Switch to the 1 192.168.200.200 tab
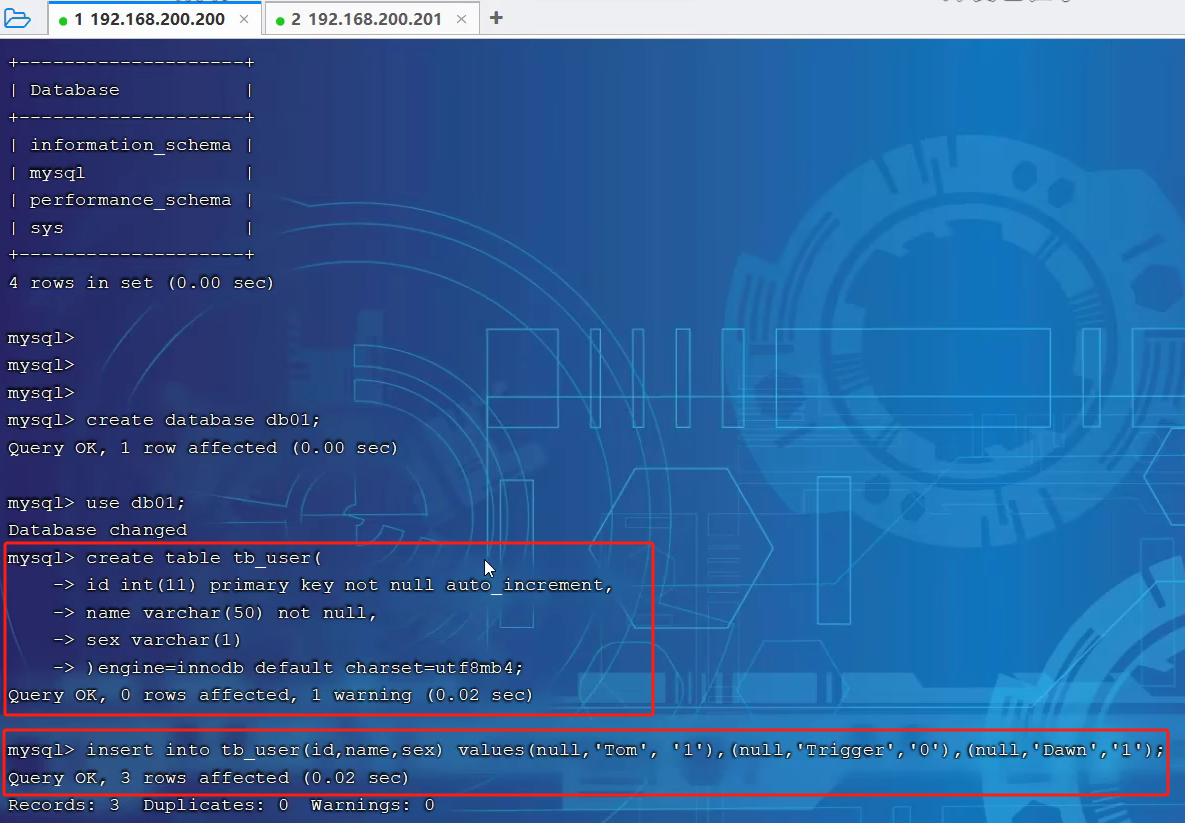1185x823 pixels. coord(155,19)
